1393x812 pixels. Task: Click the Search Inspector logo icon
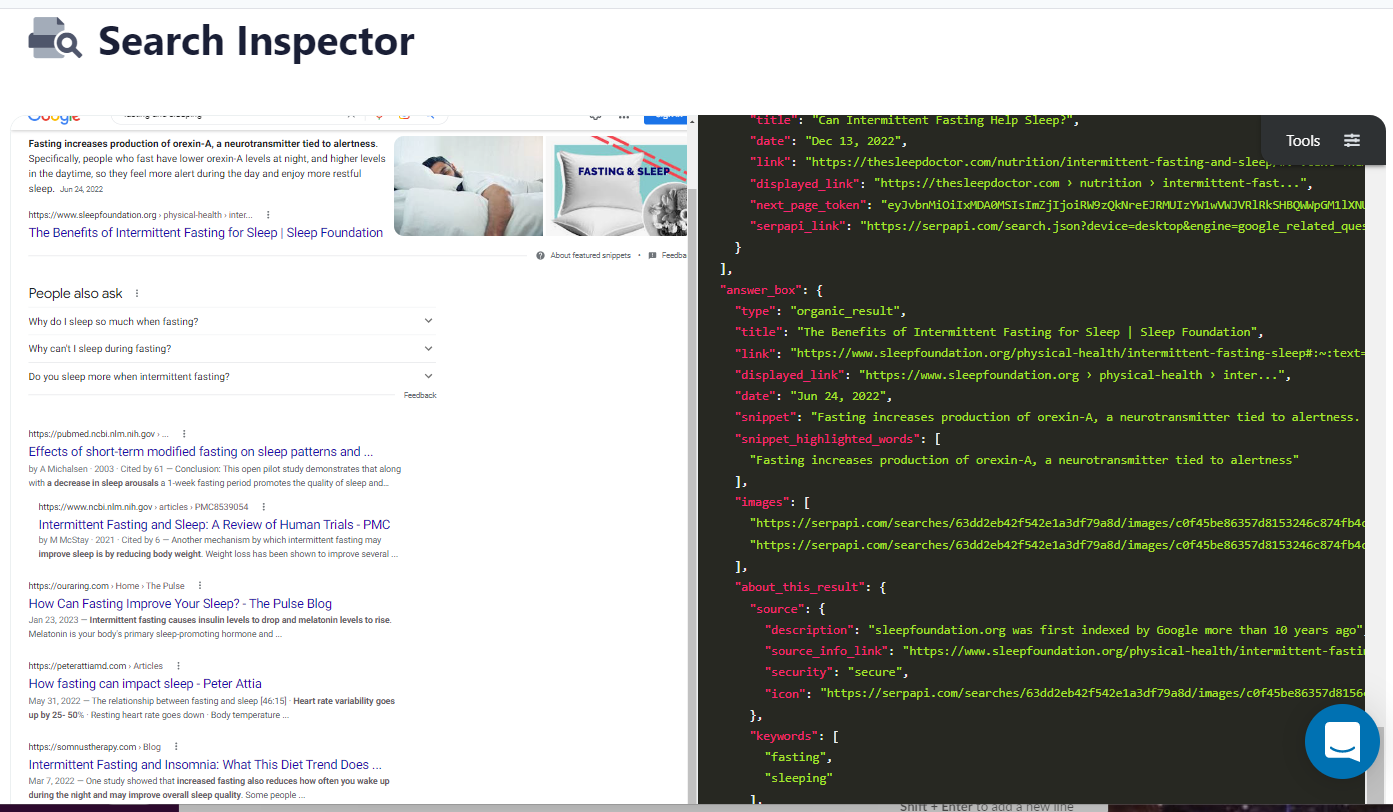54,40
